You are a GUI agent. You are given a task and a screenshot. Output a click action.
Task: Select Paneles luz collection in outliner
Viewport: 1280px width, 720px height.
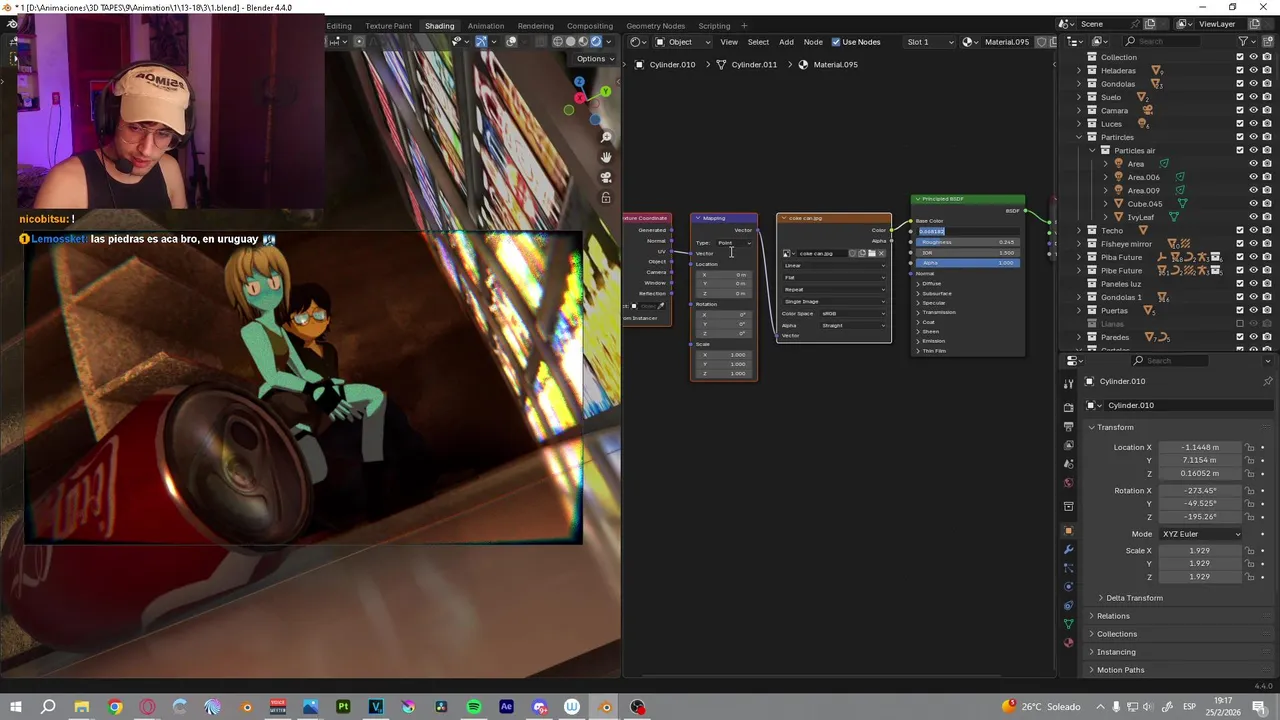(1120, 284)
